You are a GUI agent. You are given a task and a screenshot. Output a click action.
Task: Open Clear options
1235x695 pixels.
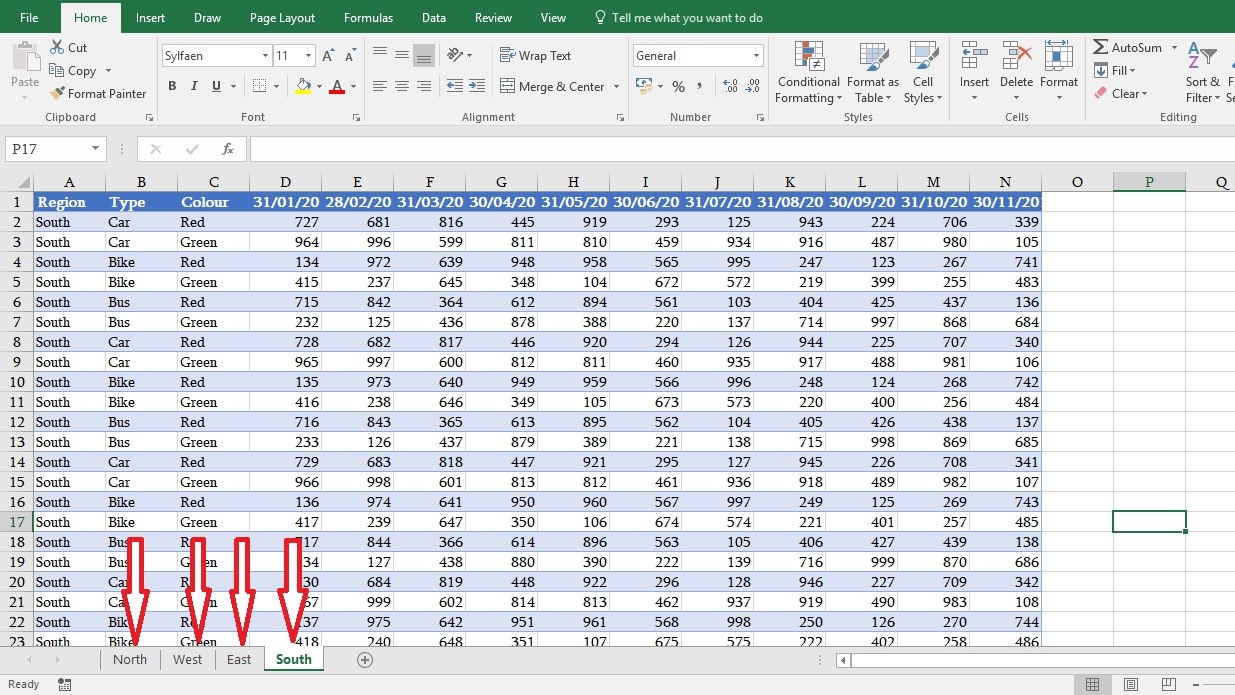click(1120, 93)
